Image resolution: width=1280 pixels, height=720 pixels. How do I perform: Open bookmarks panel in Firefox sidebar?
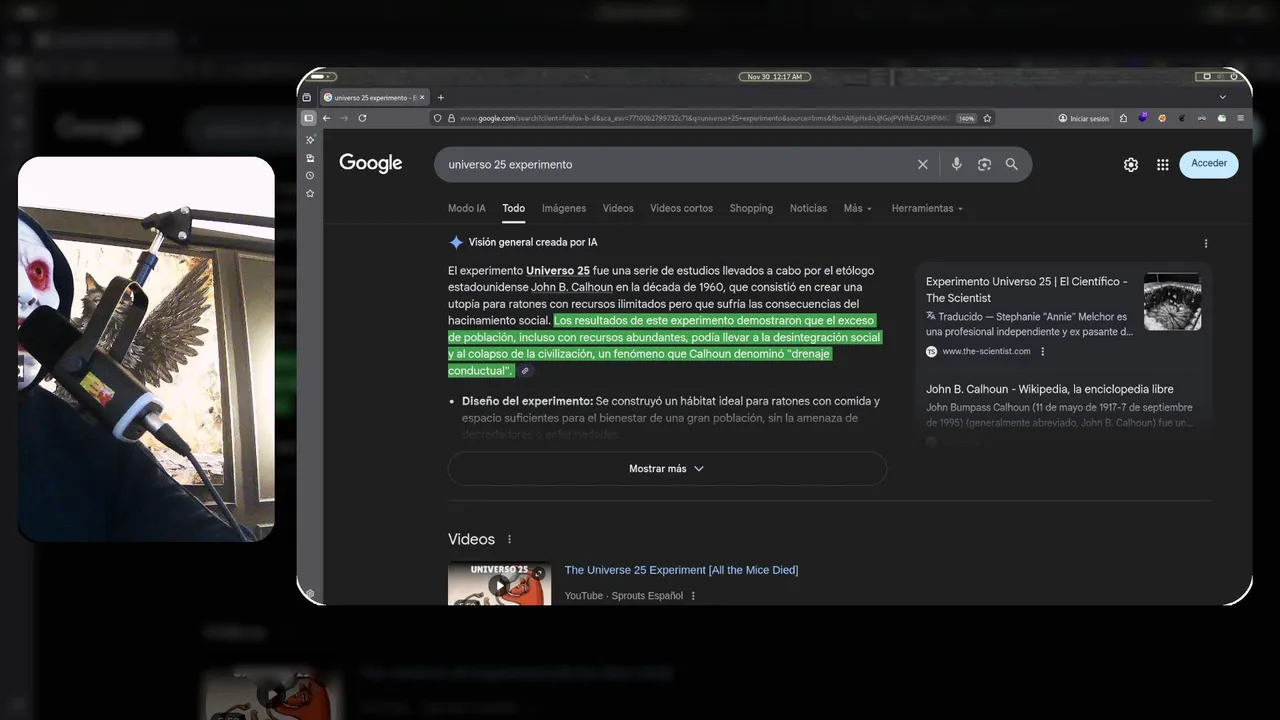(310, 193)
